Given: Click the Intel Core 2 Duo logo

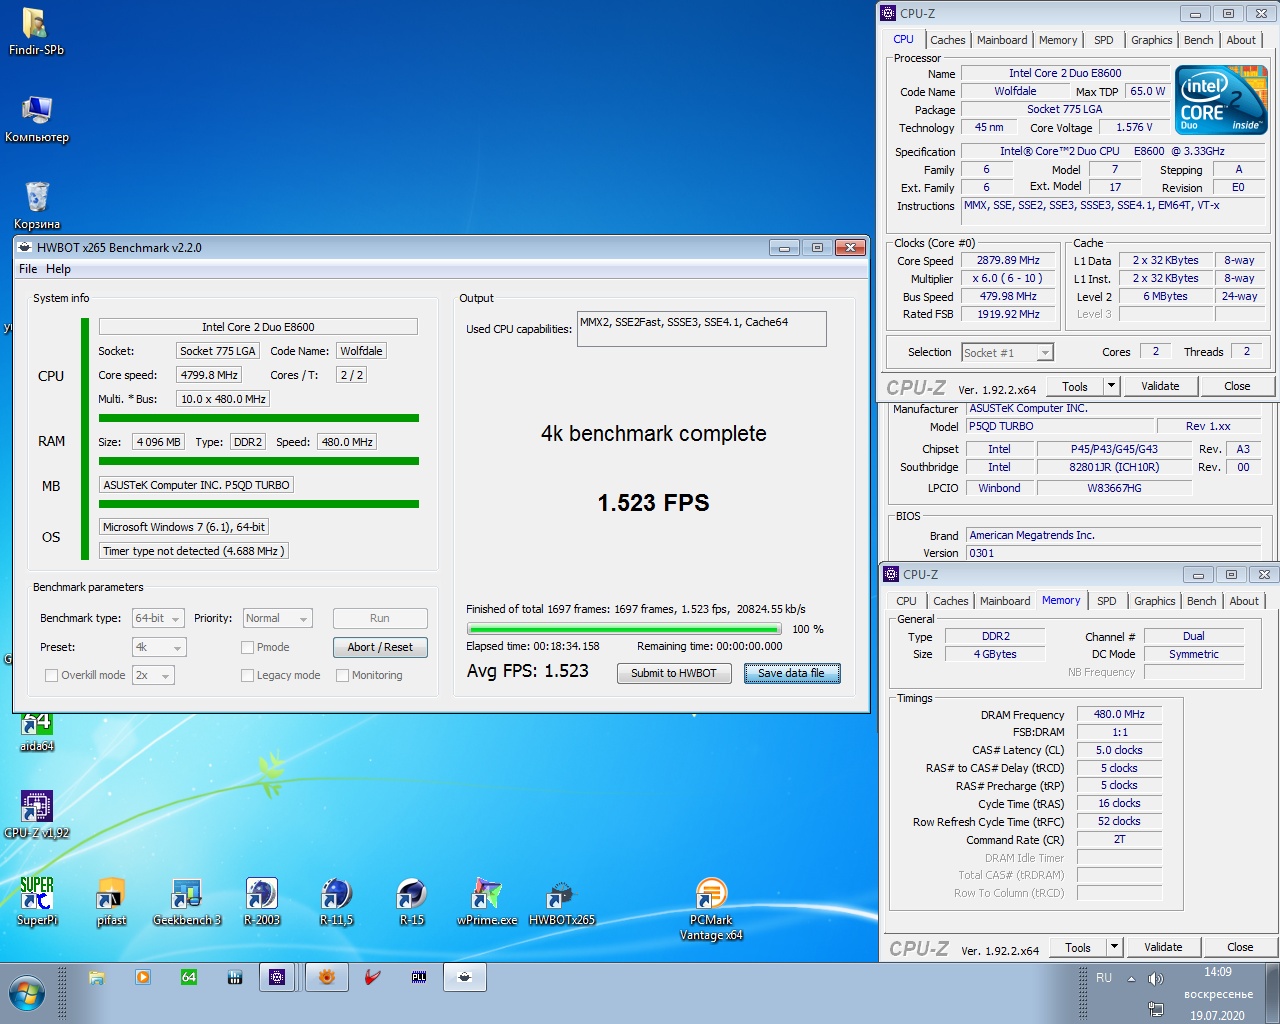Looking at the screenshot, I should click(1221, 100).
